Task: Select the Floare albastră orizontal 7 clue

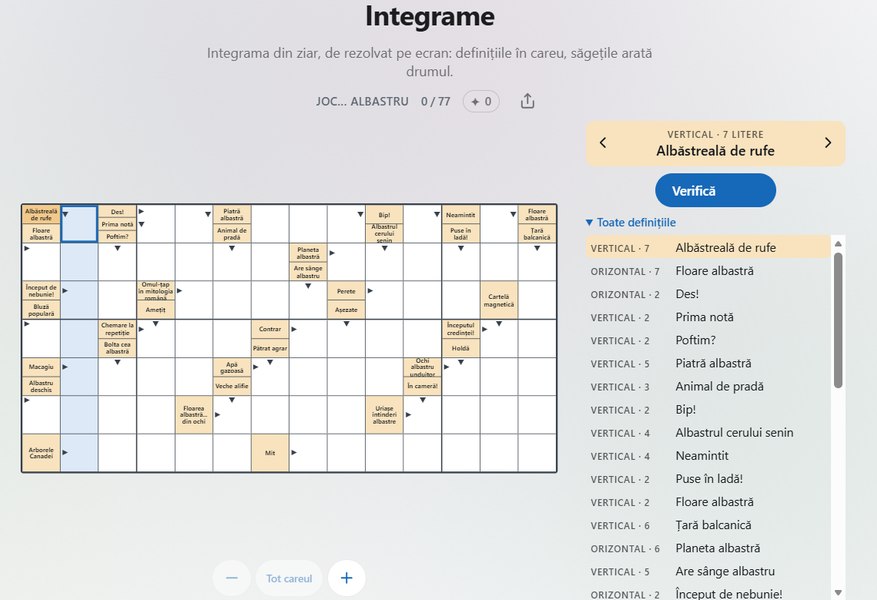Action: tap(707, 271)
